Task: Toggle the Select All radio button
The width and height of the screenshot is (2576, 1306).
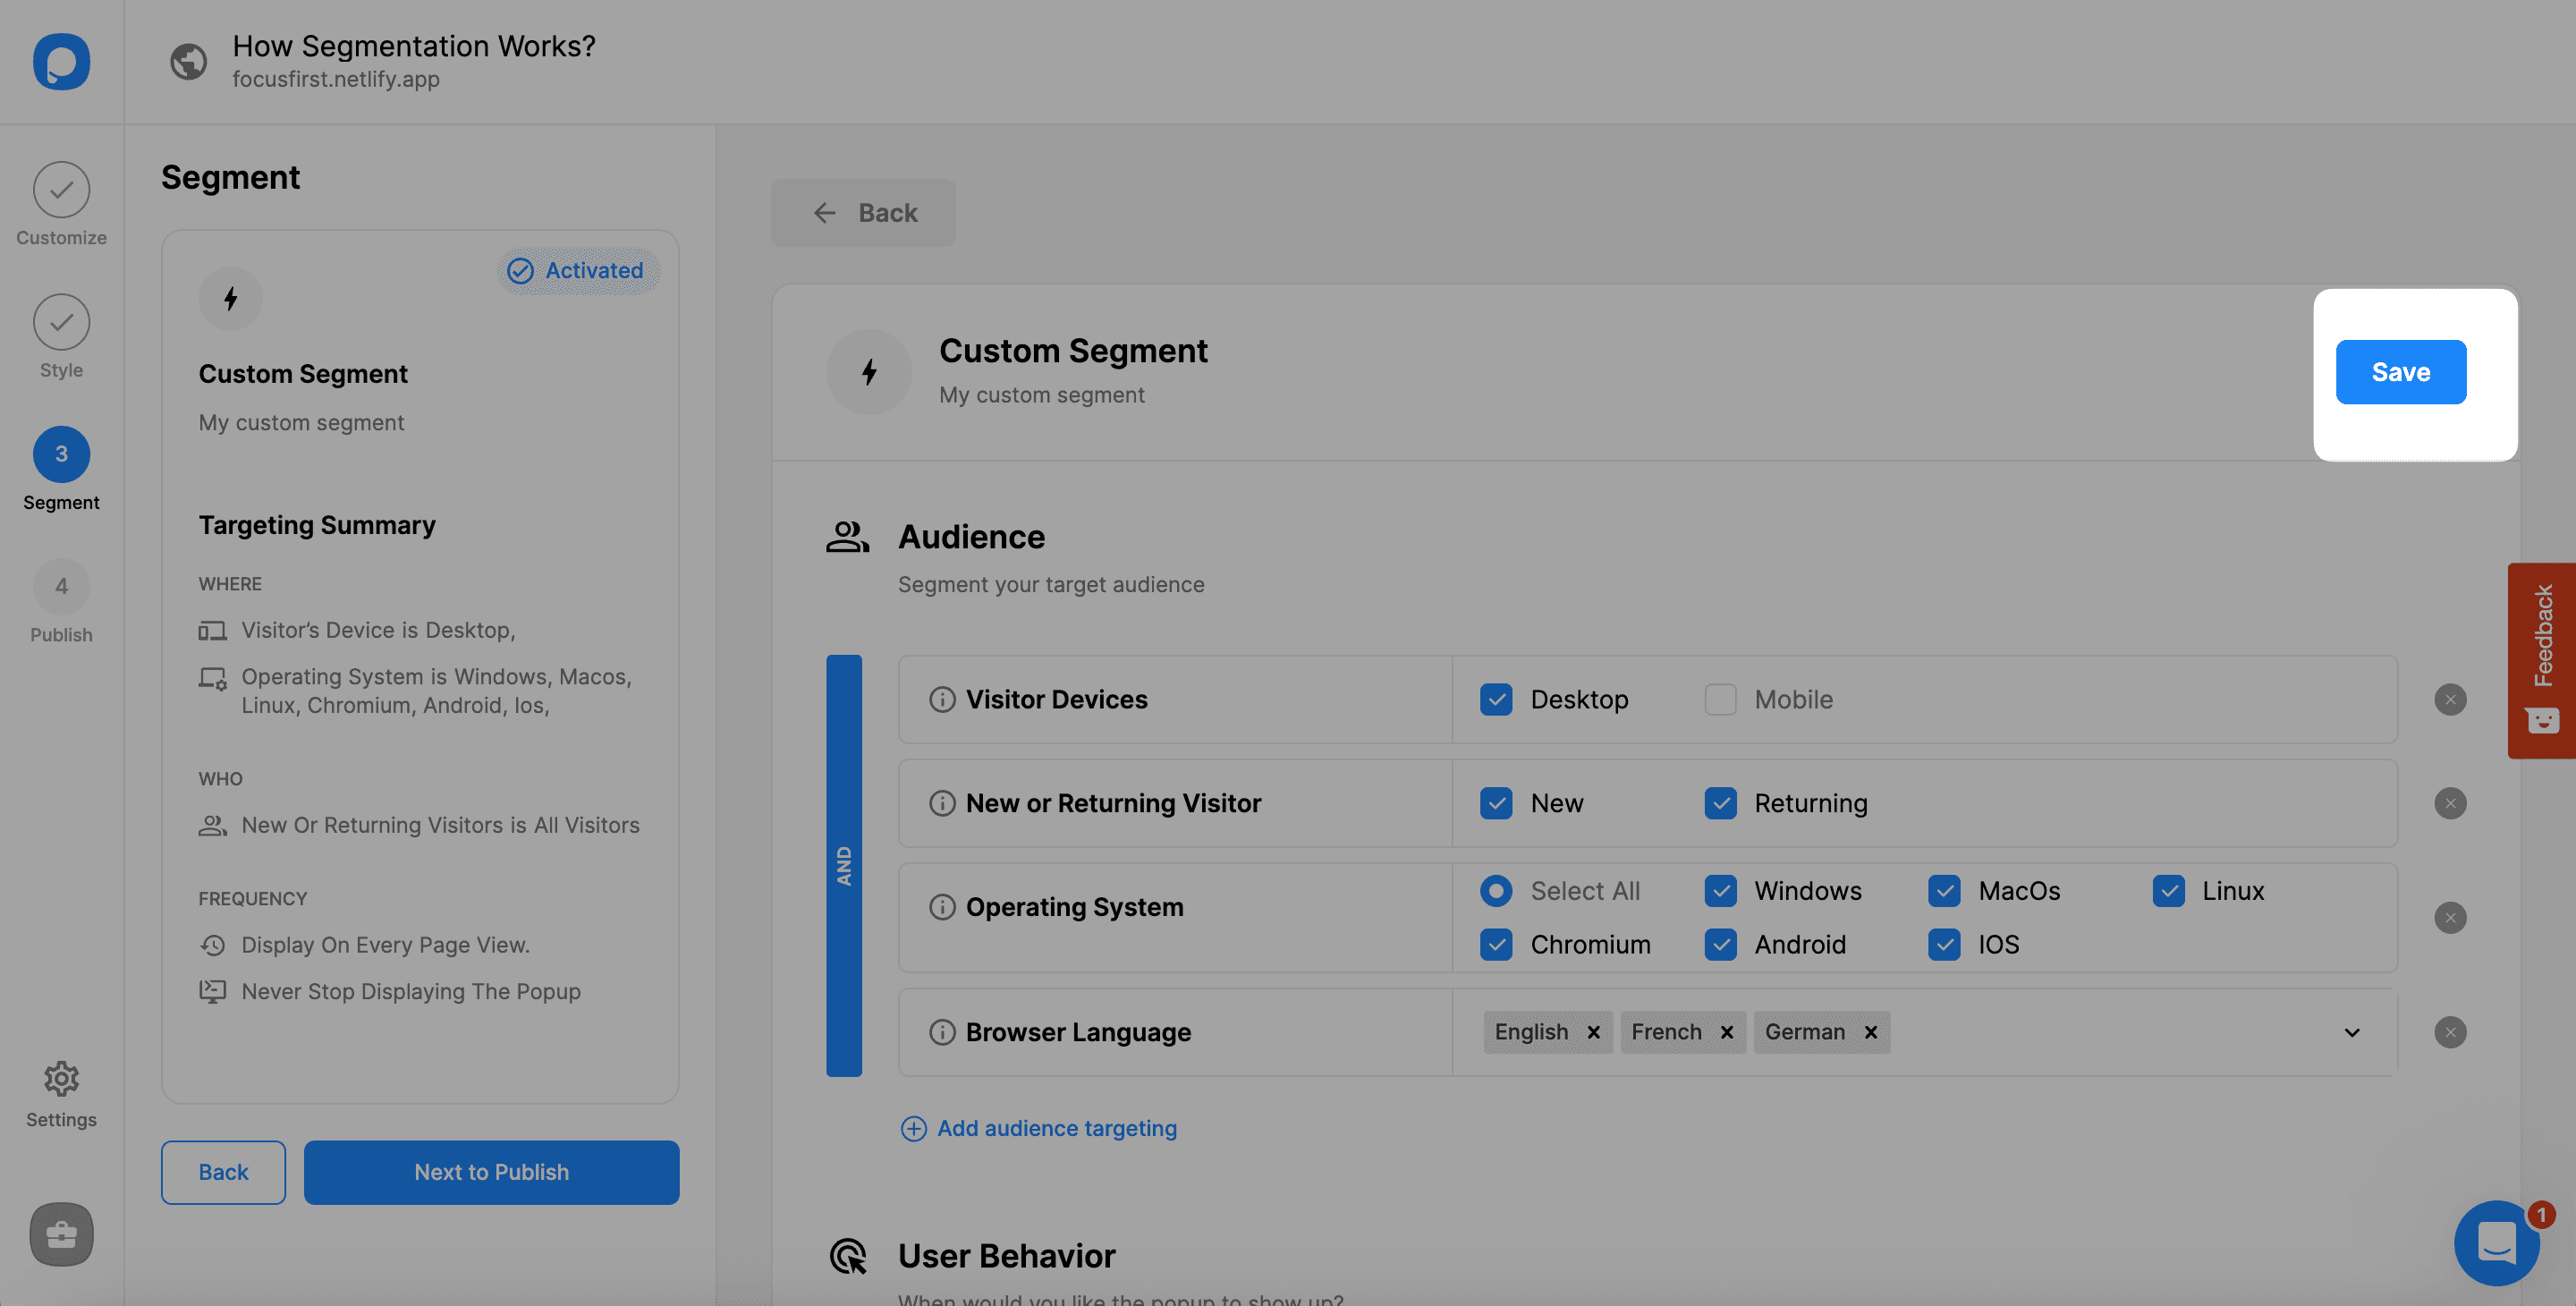Action: (1496, 891)
